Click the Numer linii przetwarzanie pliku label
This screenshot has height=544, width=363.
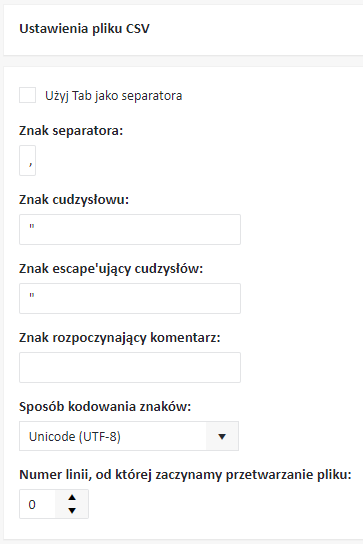(x=185, y=475)
